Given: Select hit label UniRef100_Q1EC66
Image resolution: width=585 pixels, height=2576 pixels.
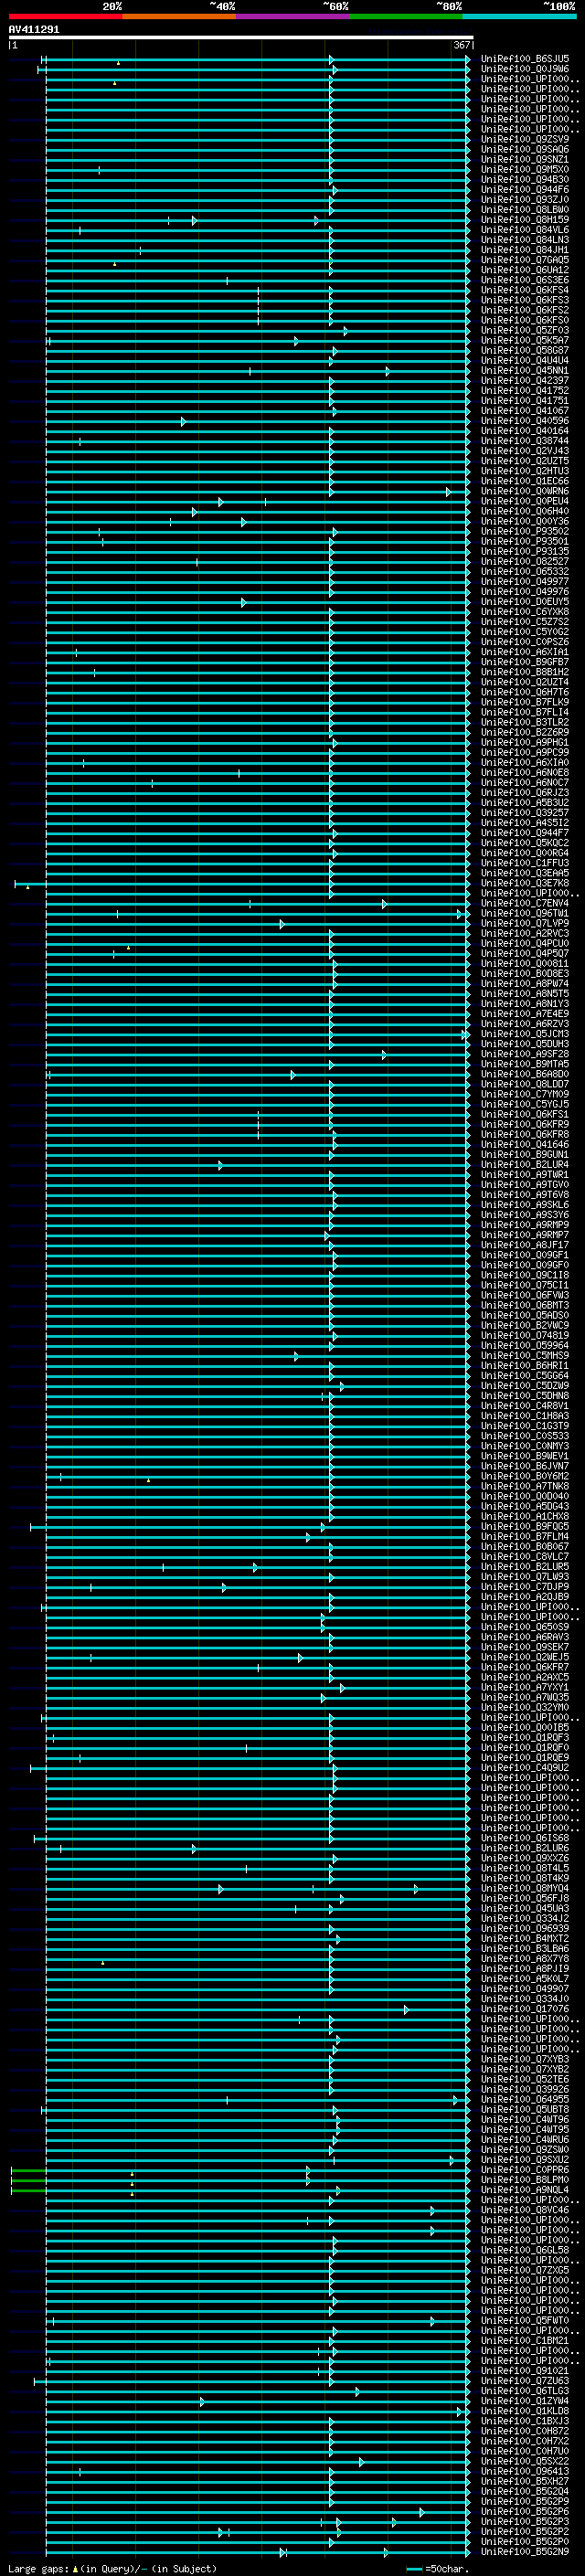Looking at the screenshot, I should pyautogui.click(x=525, y=481).
